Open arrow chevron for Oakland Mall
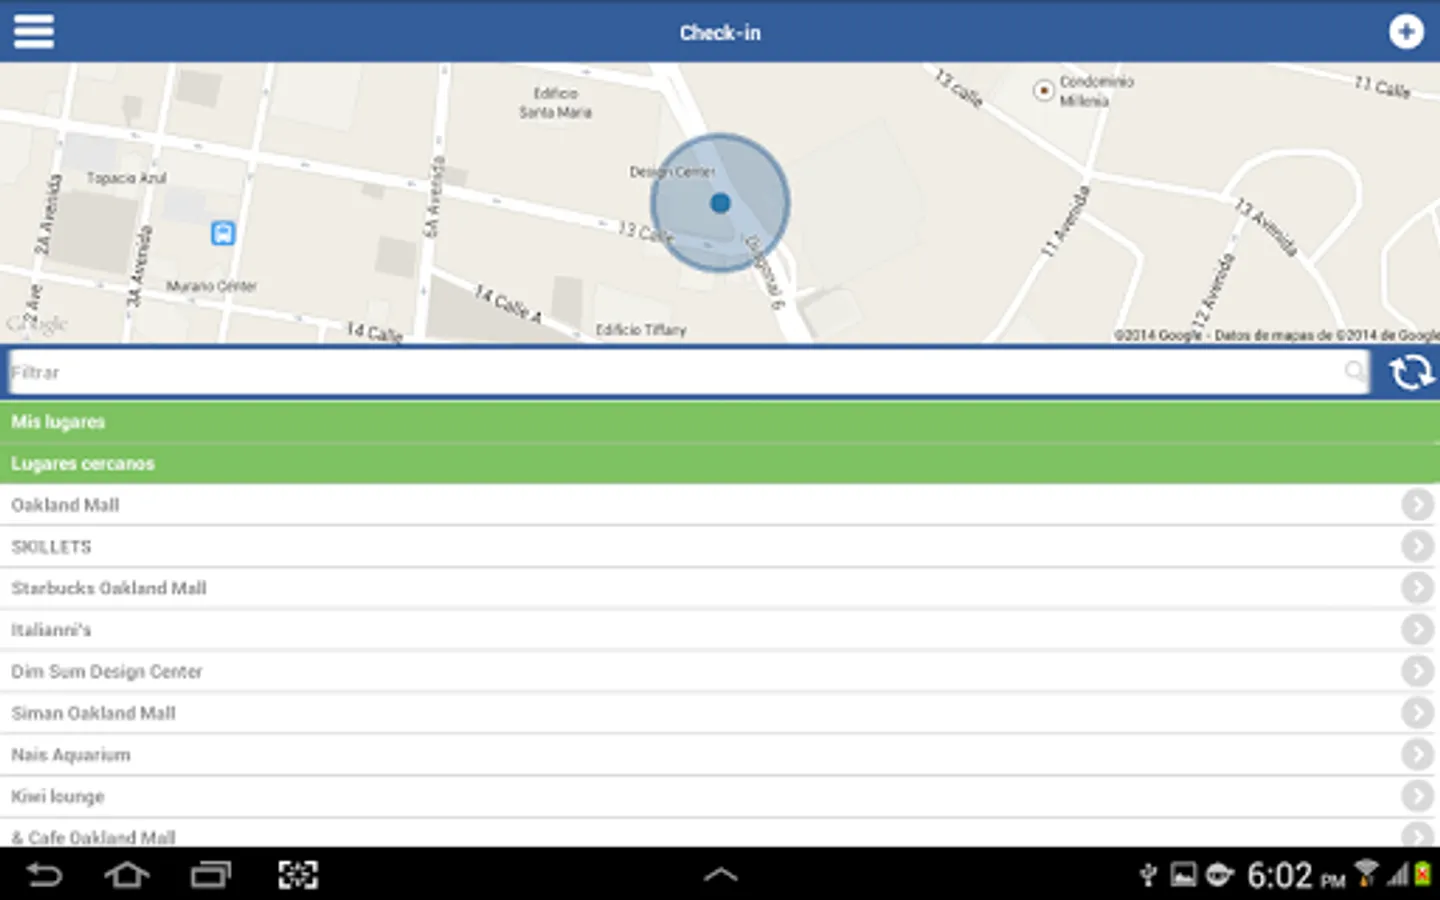The image size is (1440, 900). click(1417, 505)
